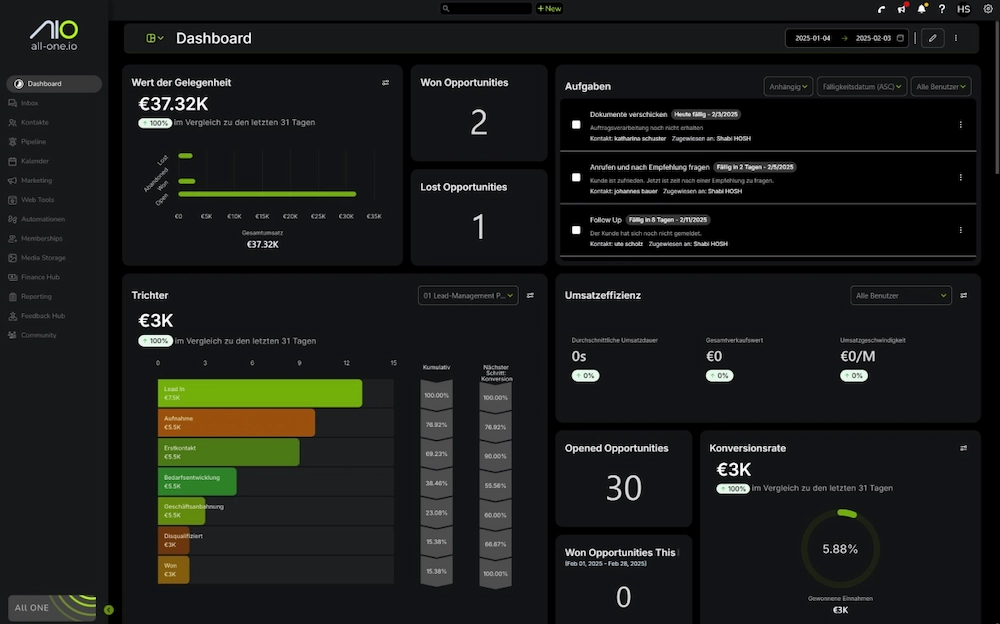Image resolution: width=1000 pixels, height=624 pixels.
Task: Click the Memberships sidebar icon
Action: point(12,239)
